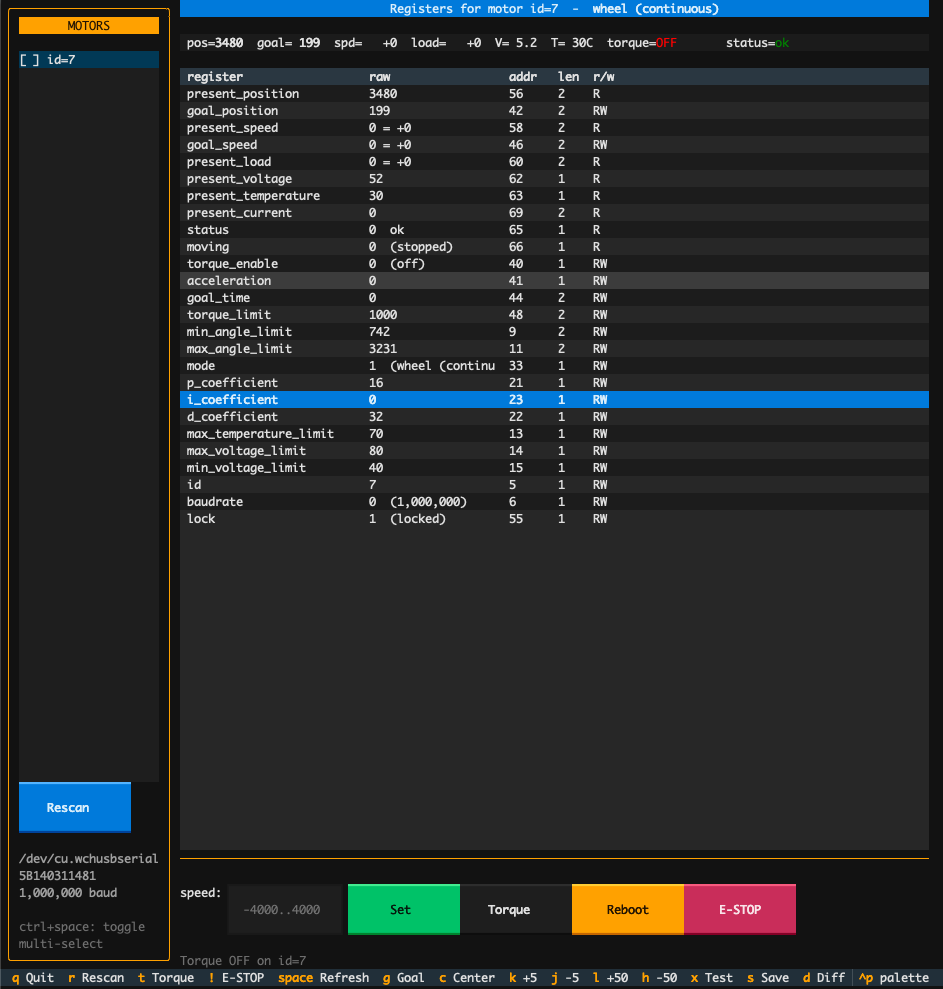Click the speed input field labeled -4000..4000
Viewport: 943px width, 989px height.
pos(283,909)
